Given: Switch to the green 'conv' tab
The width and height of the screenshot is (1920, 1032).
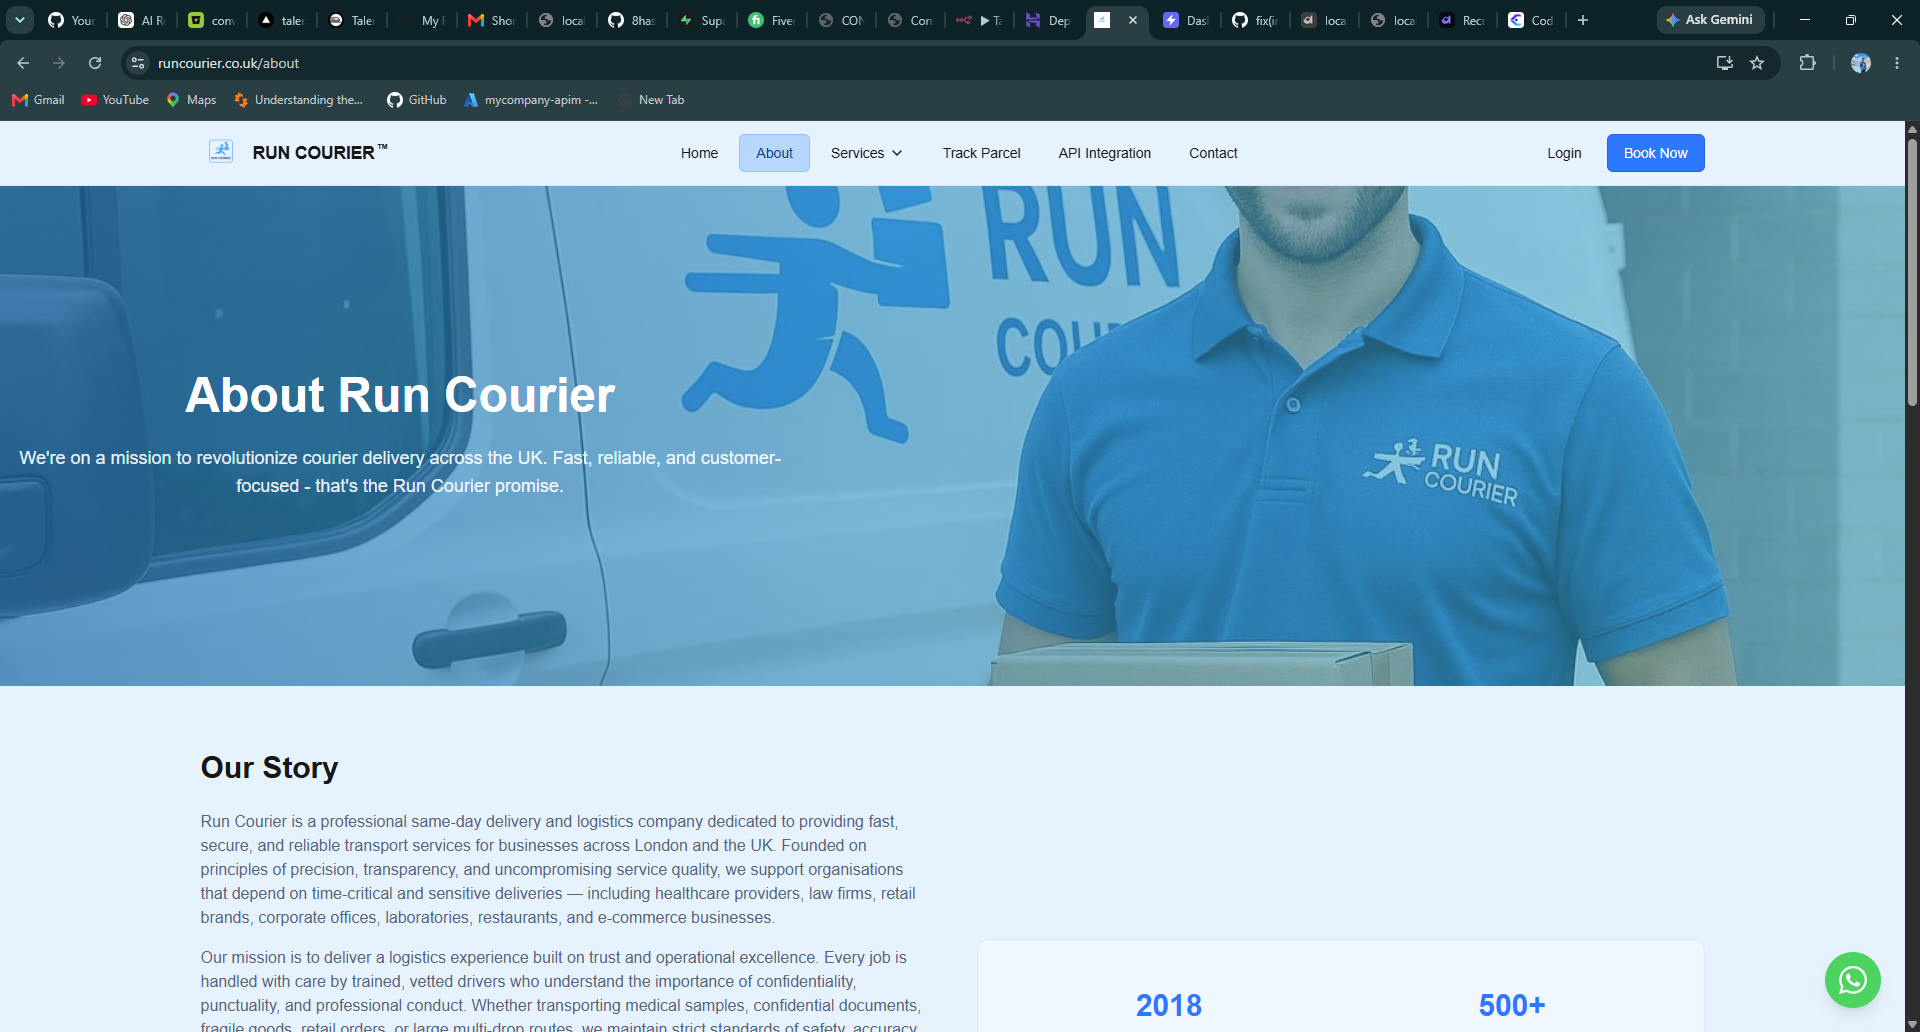Looking at the screenshot, I should click(211, 20).
